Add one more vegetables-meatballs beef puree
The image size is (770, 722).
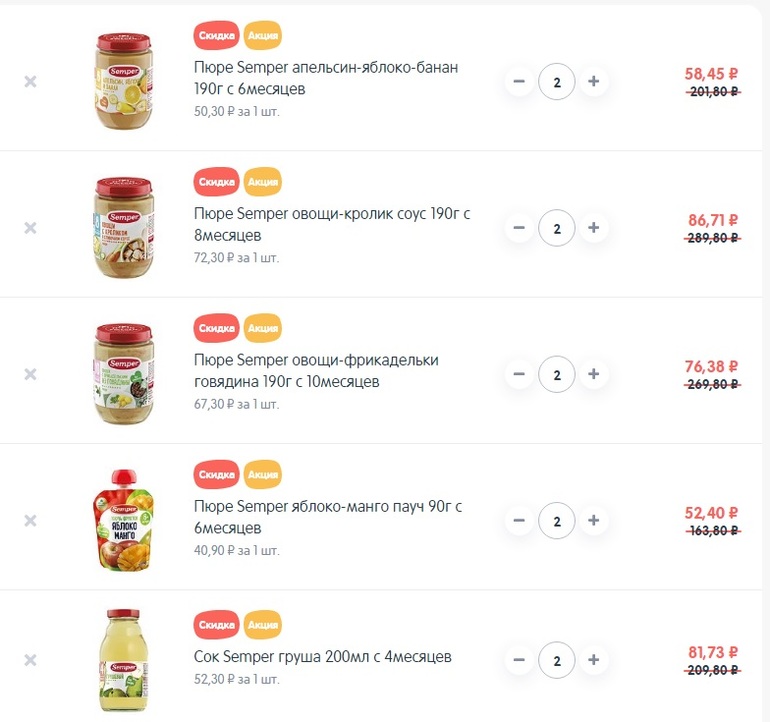pyautogui.click(x=593, y=374)
